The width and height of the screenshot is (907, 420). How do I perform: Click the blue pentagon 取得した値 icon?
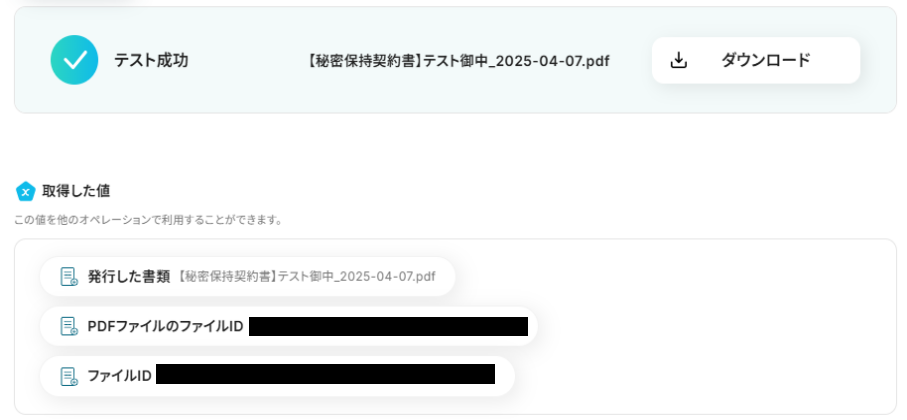click(x=25, y=191)
